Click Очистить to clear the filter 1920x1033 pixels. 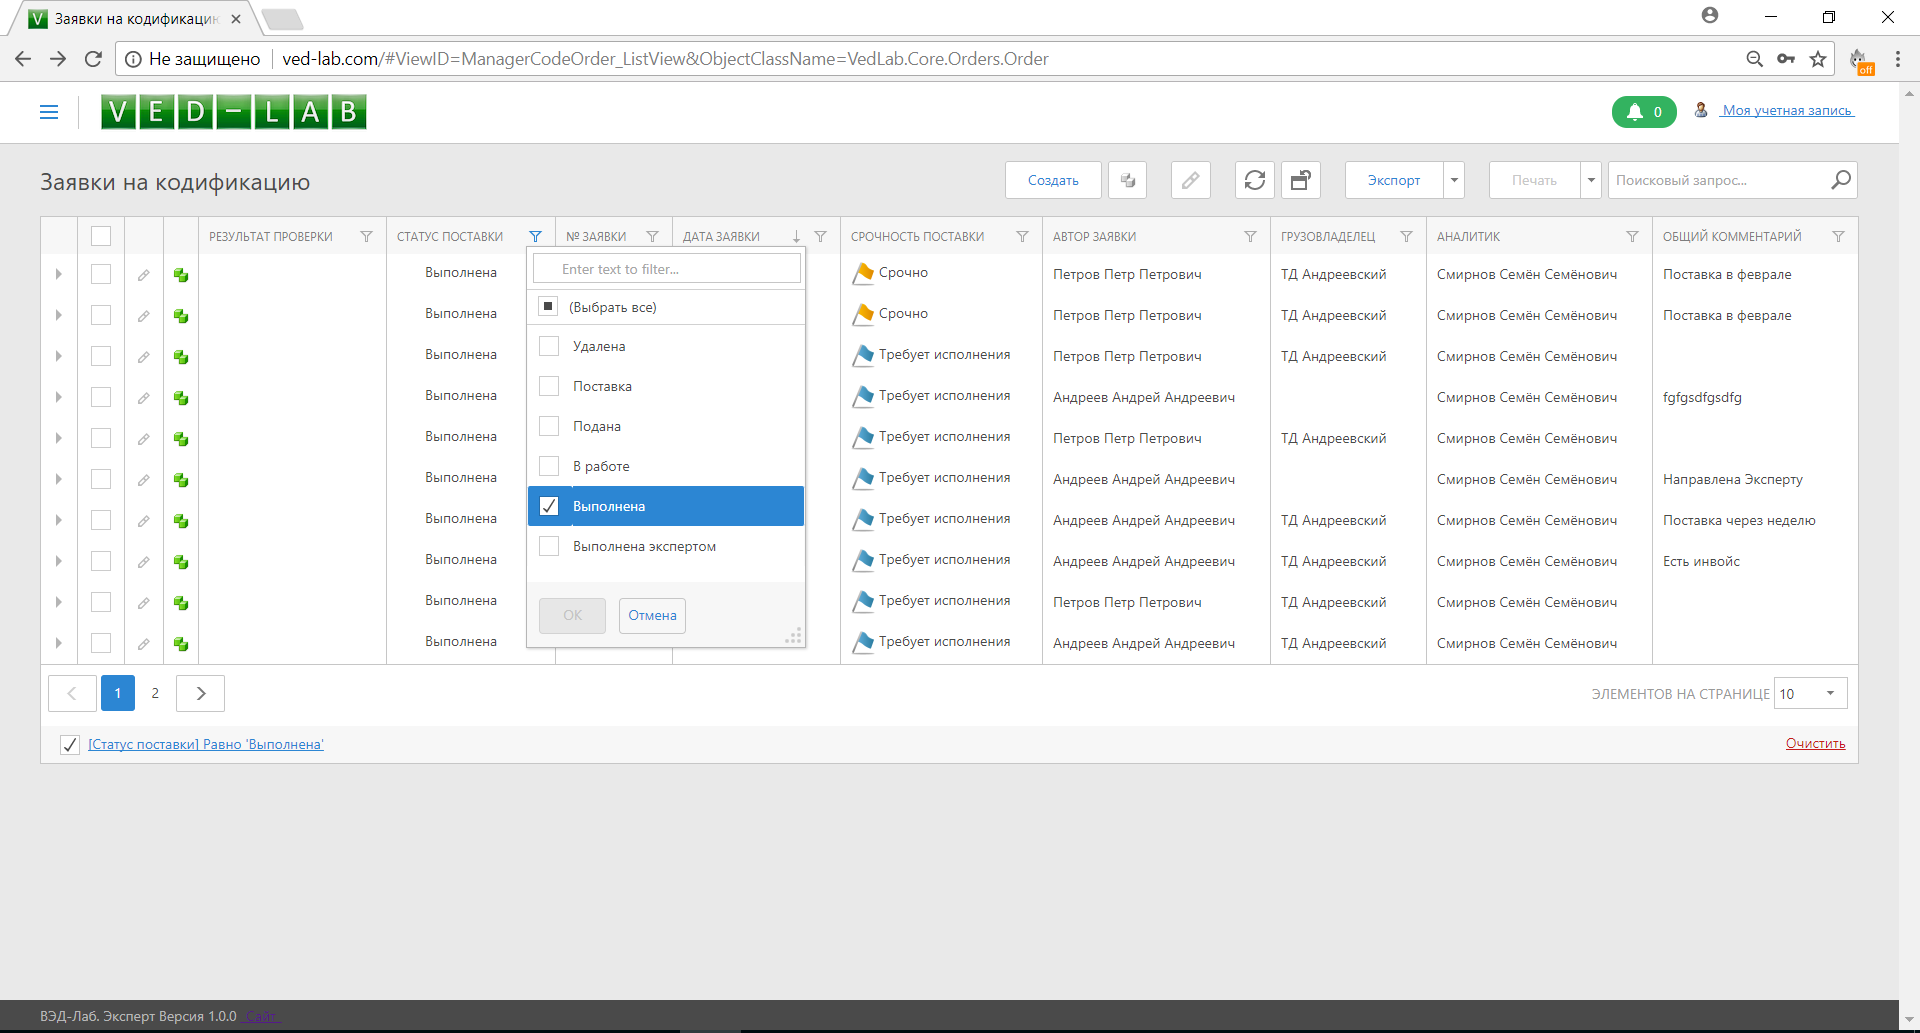[x=1816, y=743]
